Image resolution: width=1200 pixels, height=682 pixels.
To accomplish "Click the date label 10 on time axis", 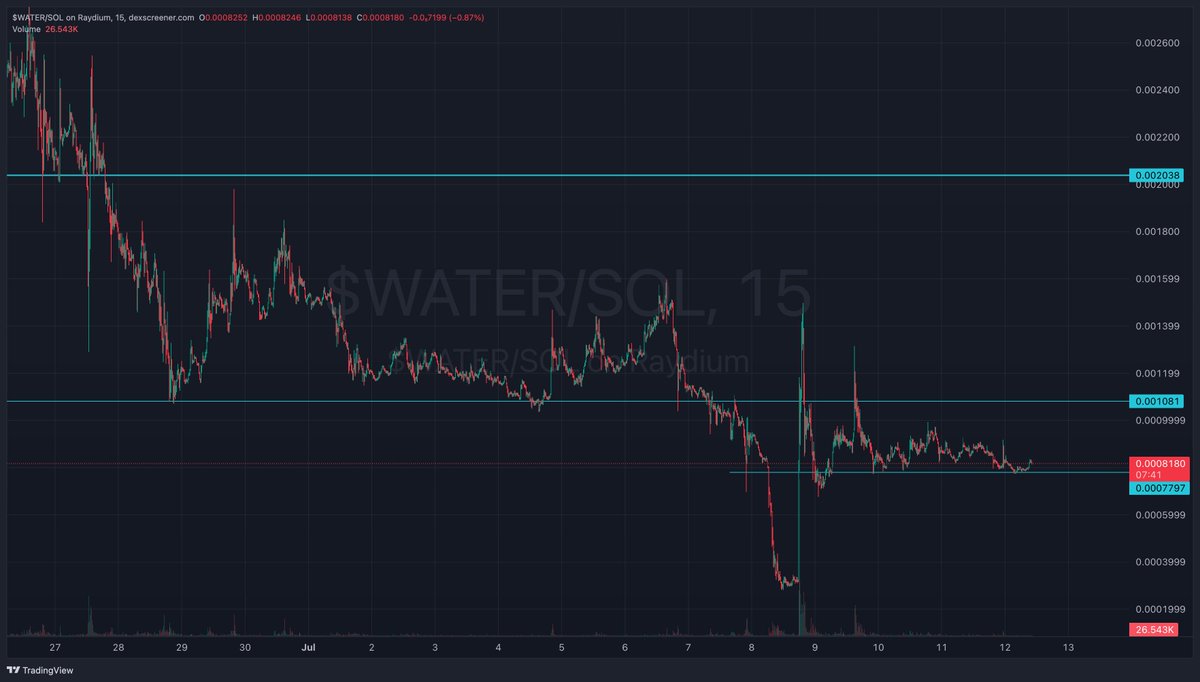I will pyautogui.click(x=878, y=648).
